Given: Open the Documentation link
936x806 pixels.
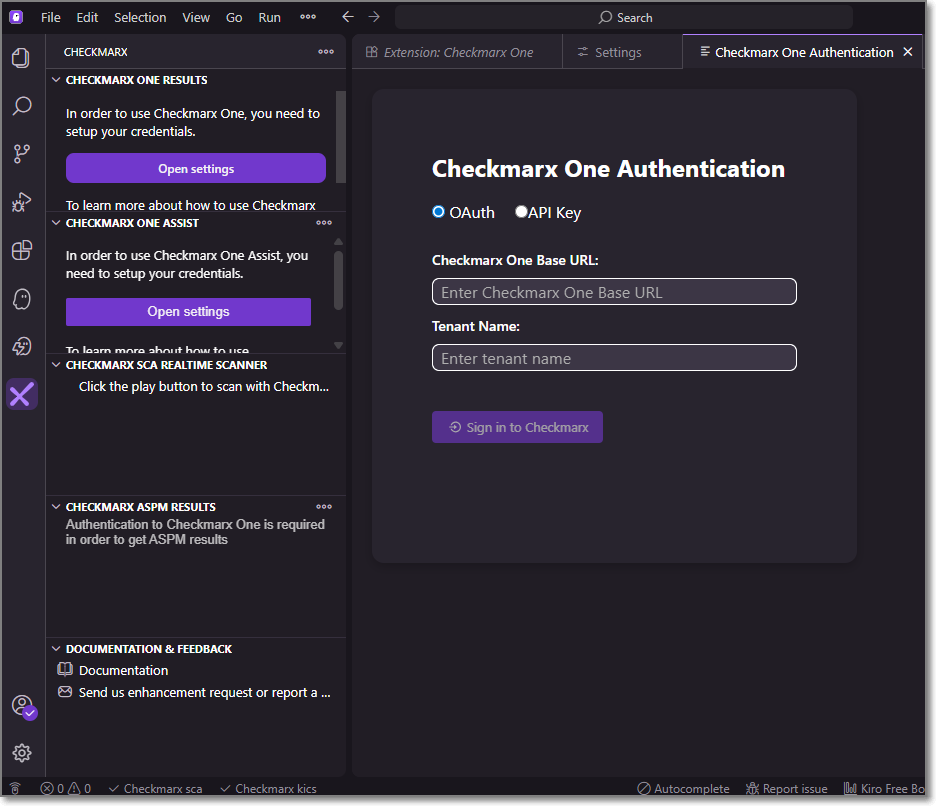Looking at the screenshot, I should 123,671.
